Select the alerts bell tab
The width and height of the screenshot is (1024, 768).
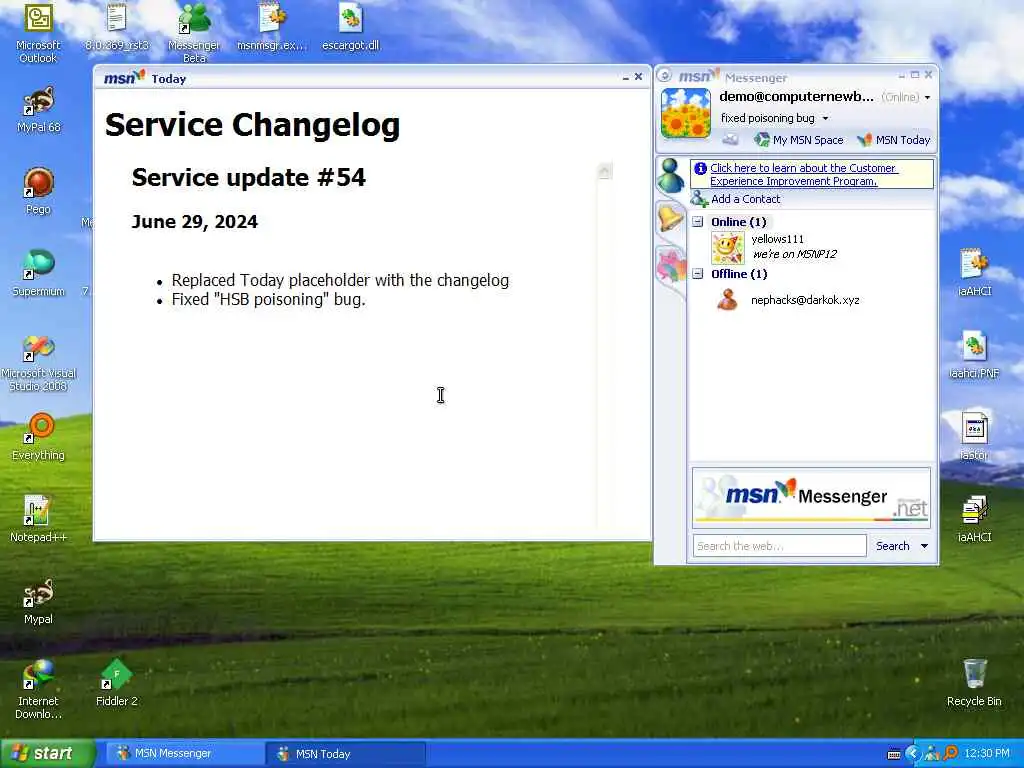(671, 217)
